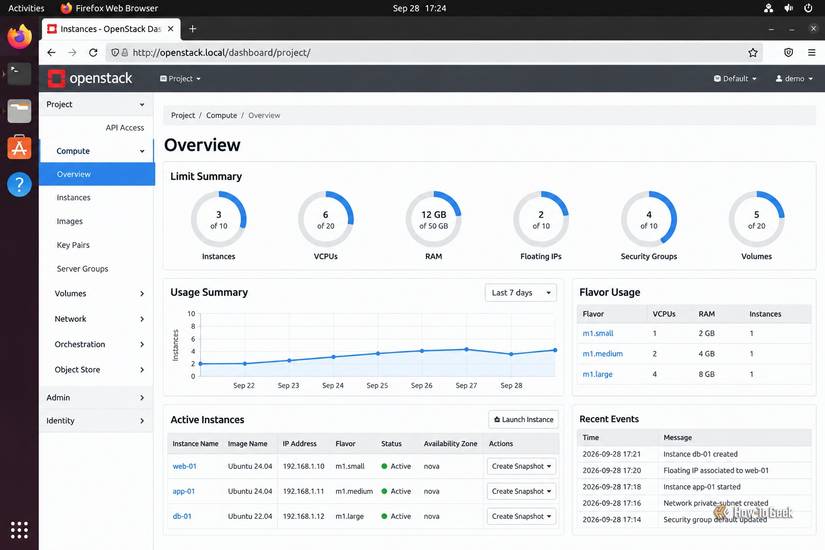Select API Access in the sidebar

pos(125,127)
